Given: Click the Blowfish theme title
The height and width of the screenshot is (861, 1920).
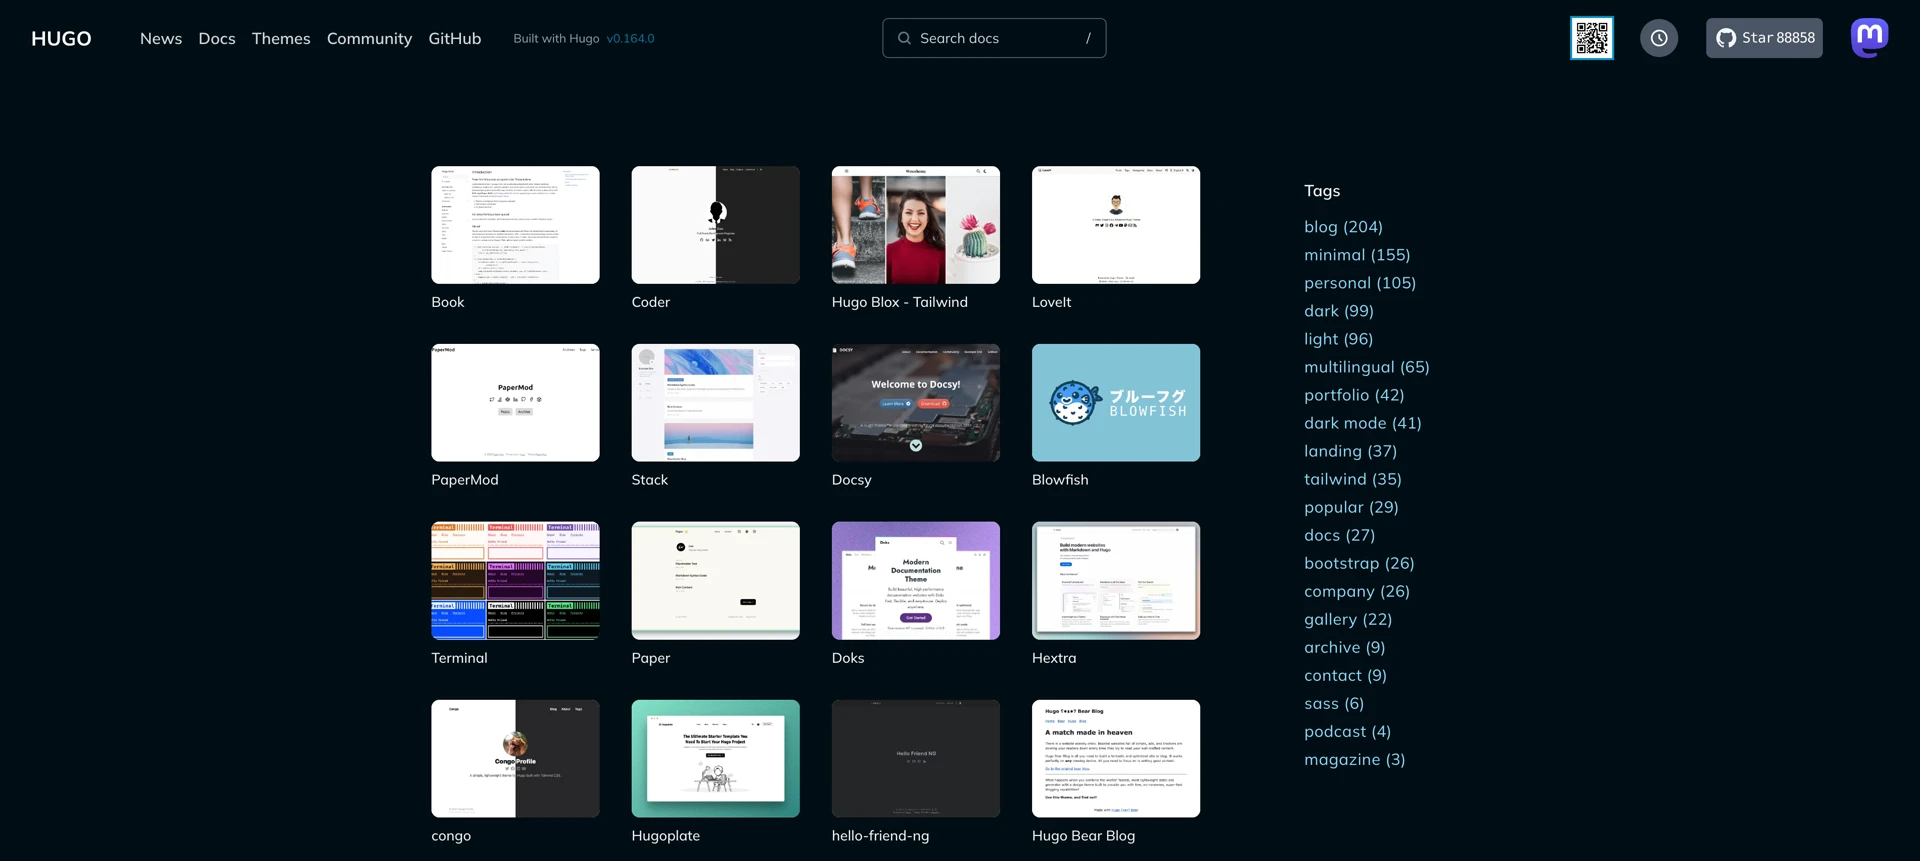Looking at the screenshot, I should click(x=1060, y=480).
